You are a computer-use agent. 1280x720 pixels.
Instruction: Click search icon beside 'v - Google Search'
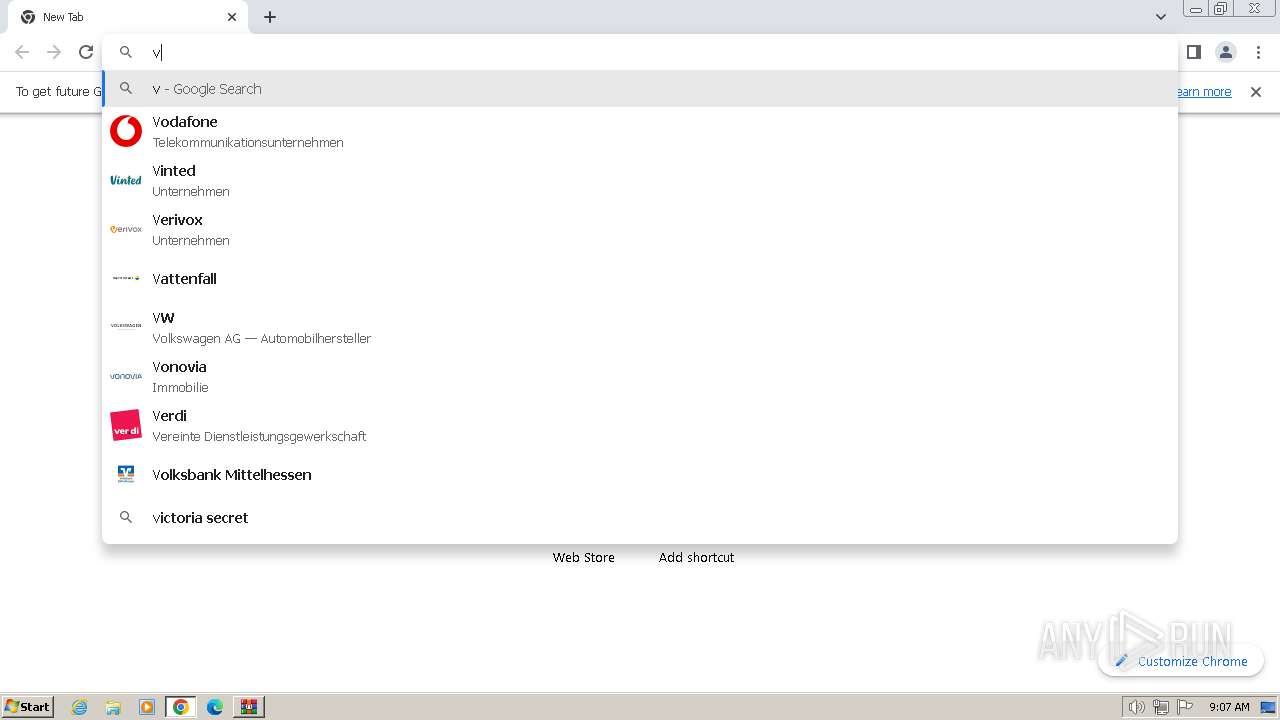(x=126, y=88)
